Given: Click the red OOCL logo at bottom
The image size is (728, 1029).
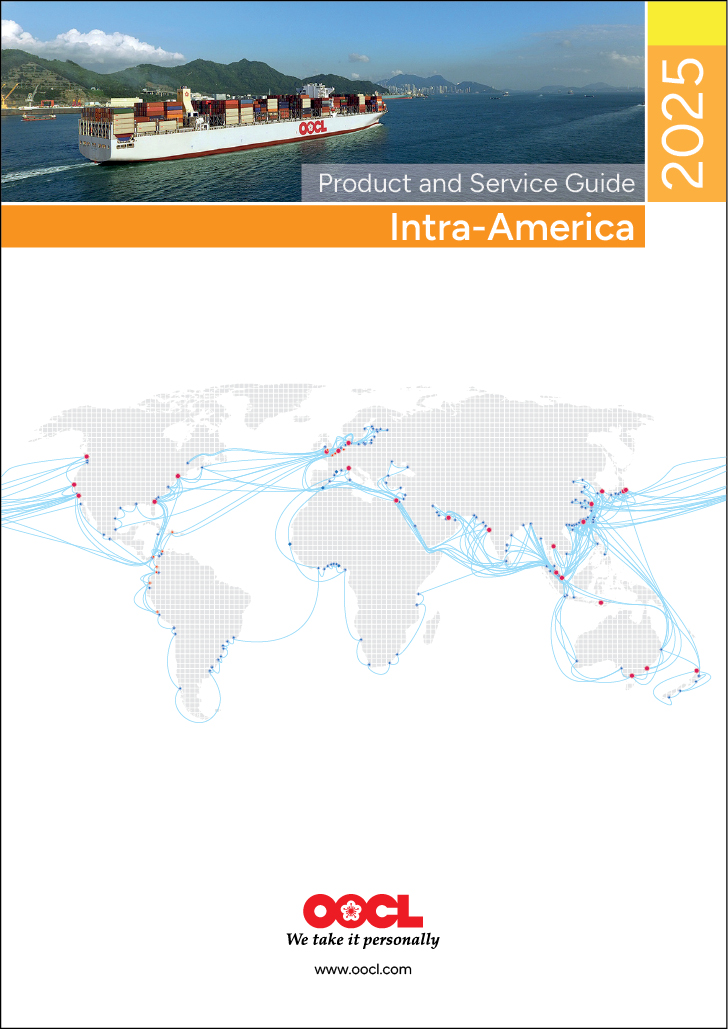Looking at the screenshot, I should click(x=362, y=911).
